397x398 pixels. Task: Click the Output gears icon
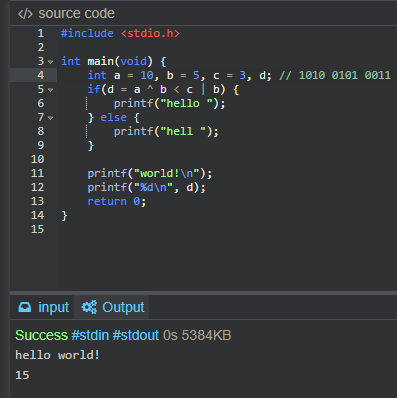pyautogui.click(x=89, y=307)
